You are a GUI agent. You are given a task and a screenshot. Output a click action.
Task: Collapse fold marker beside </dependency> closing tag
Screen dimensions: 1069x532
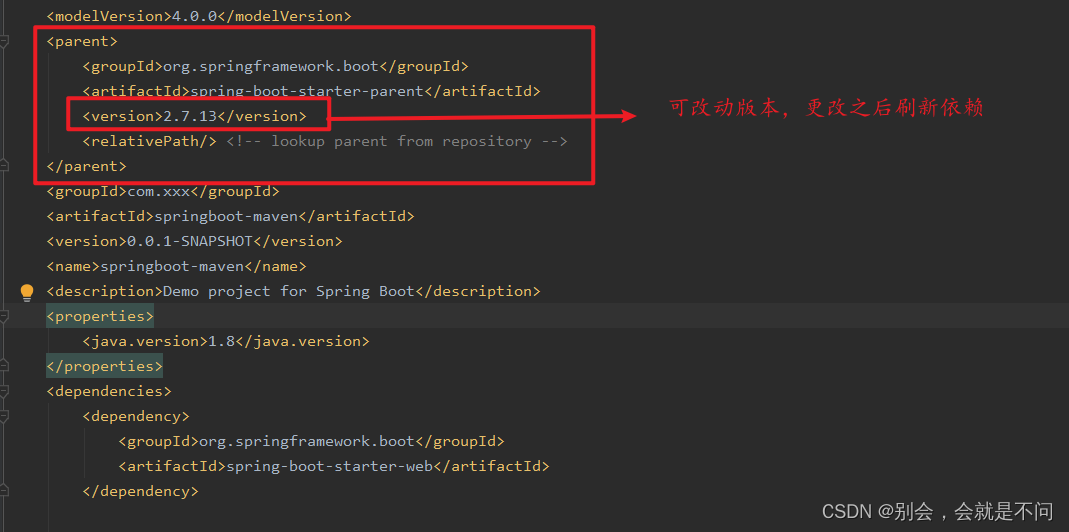(x=3, y=491)
